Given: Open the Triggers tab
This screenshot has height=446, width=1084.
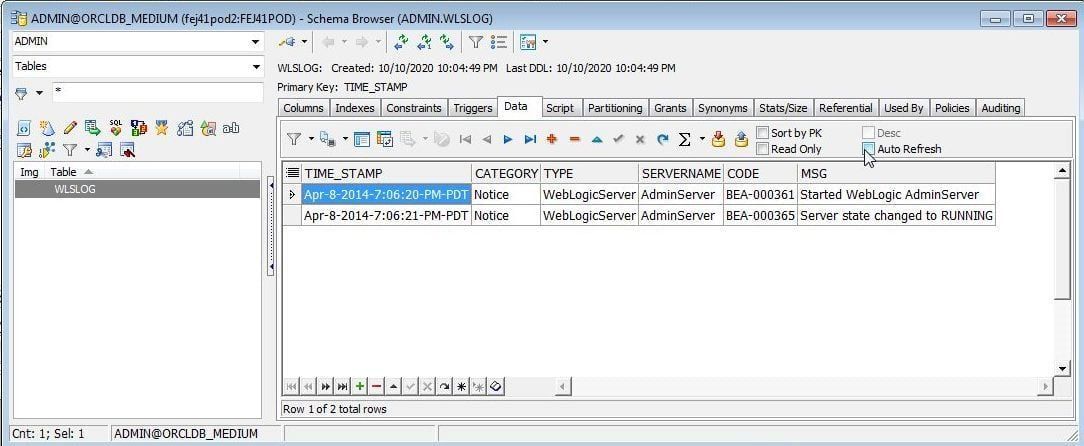Looking at the screenshot, I should tap(473, 108).
